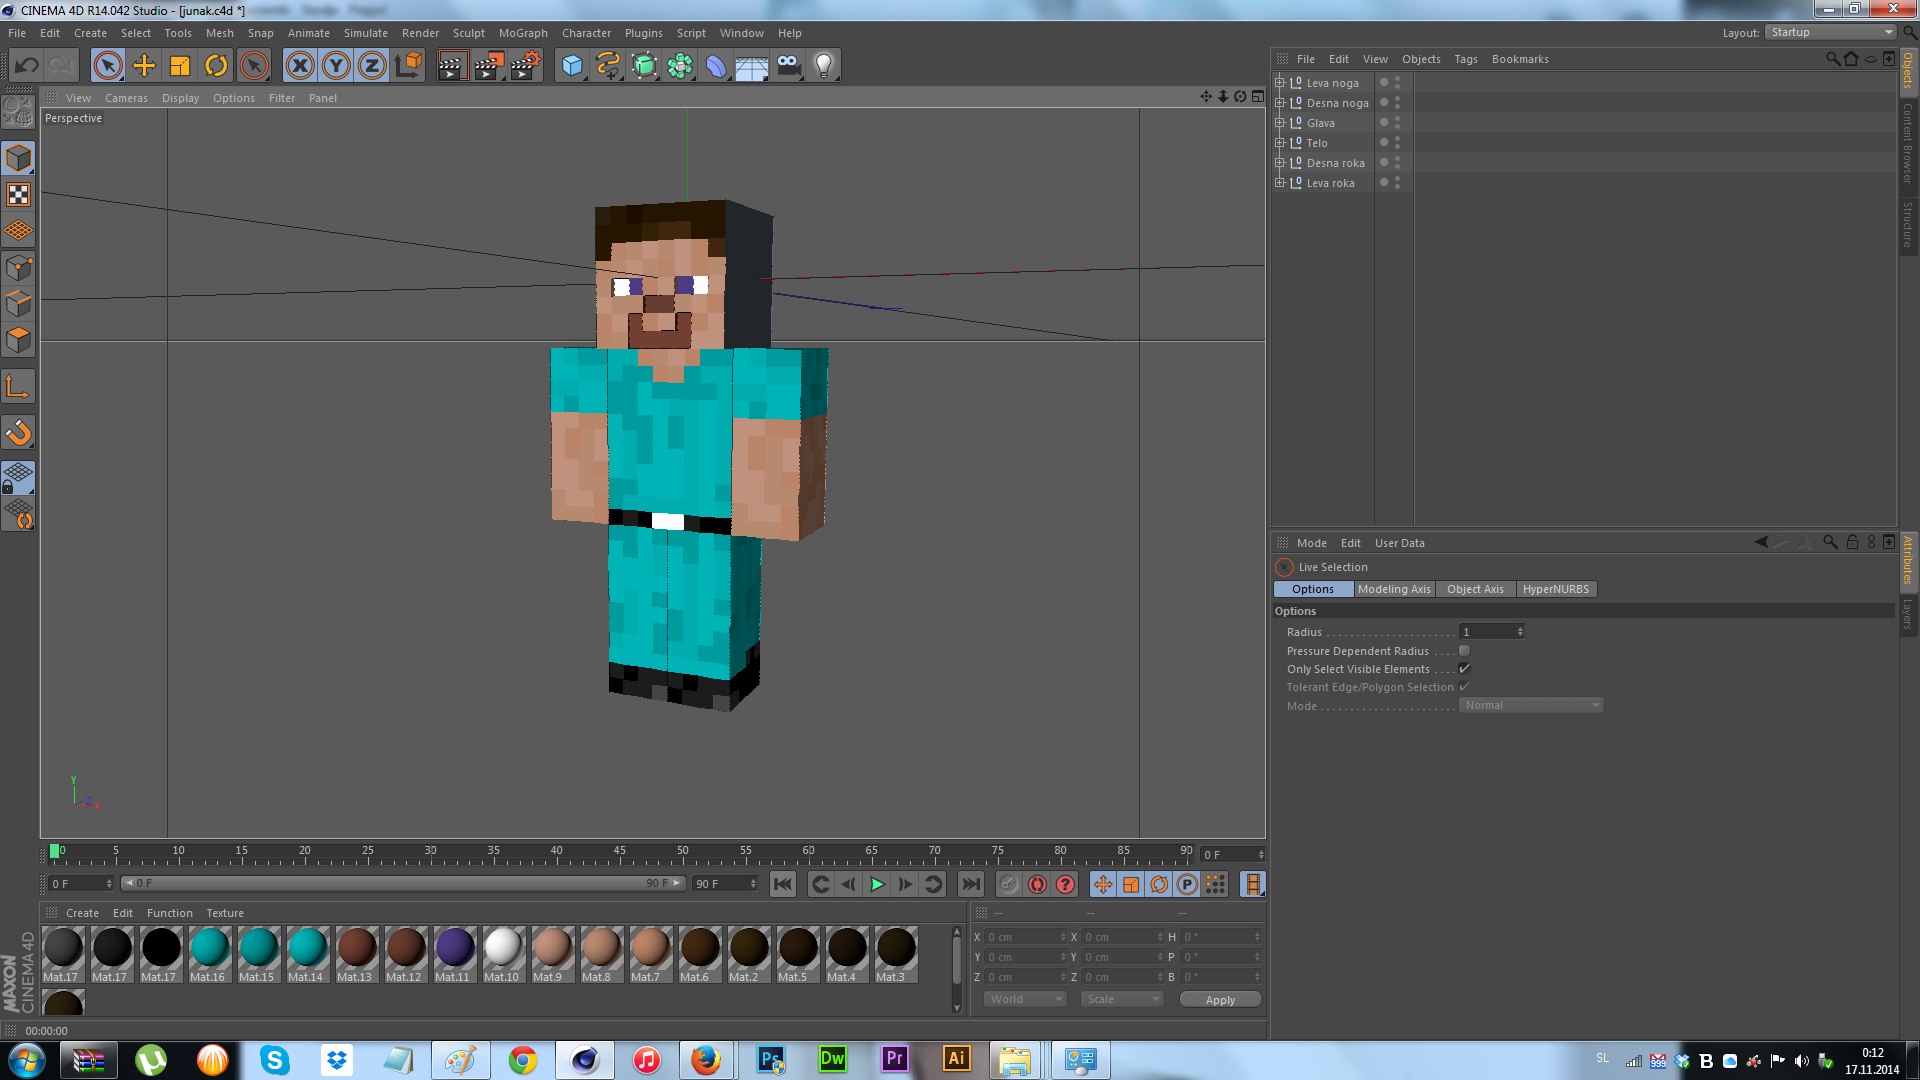Screen dimensions: 1920x1080
Task: Click frame 45 on the timeline
Action: (620, 853)
